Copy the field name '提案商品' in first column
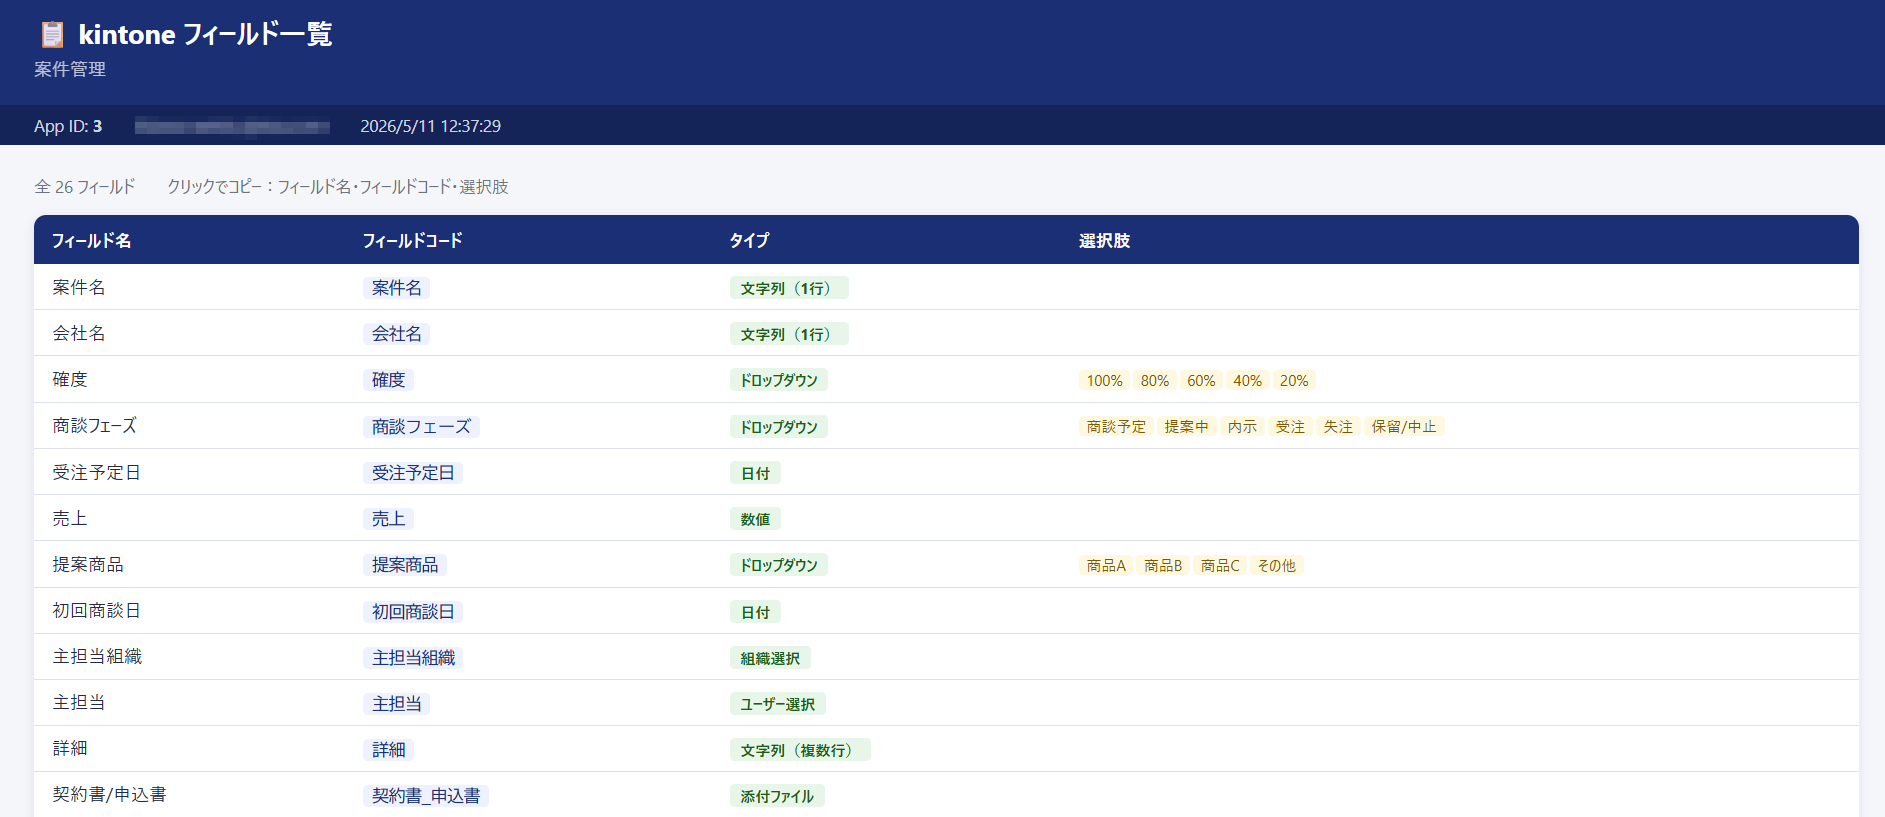The width and height of the screenshot is (1885, 817). [x=88, y=564]
